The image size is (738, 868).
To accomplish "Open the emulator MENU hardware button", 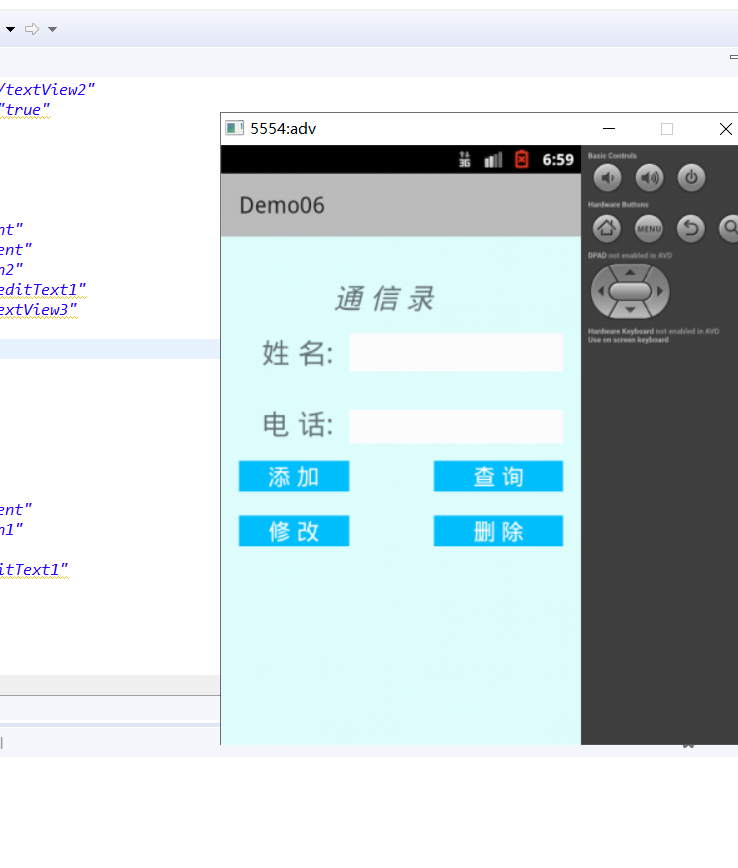I will (x=649, y=228).
